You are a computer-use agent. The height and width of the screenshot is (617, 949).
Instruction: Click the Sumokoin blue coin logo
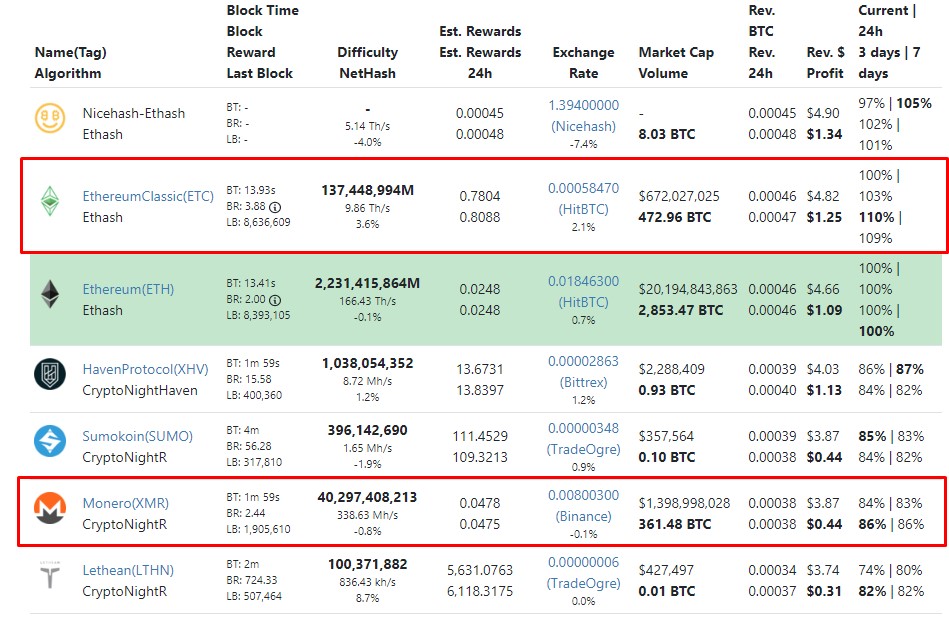50,441
